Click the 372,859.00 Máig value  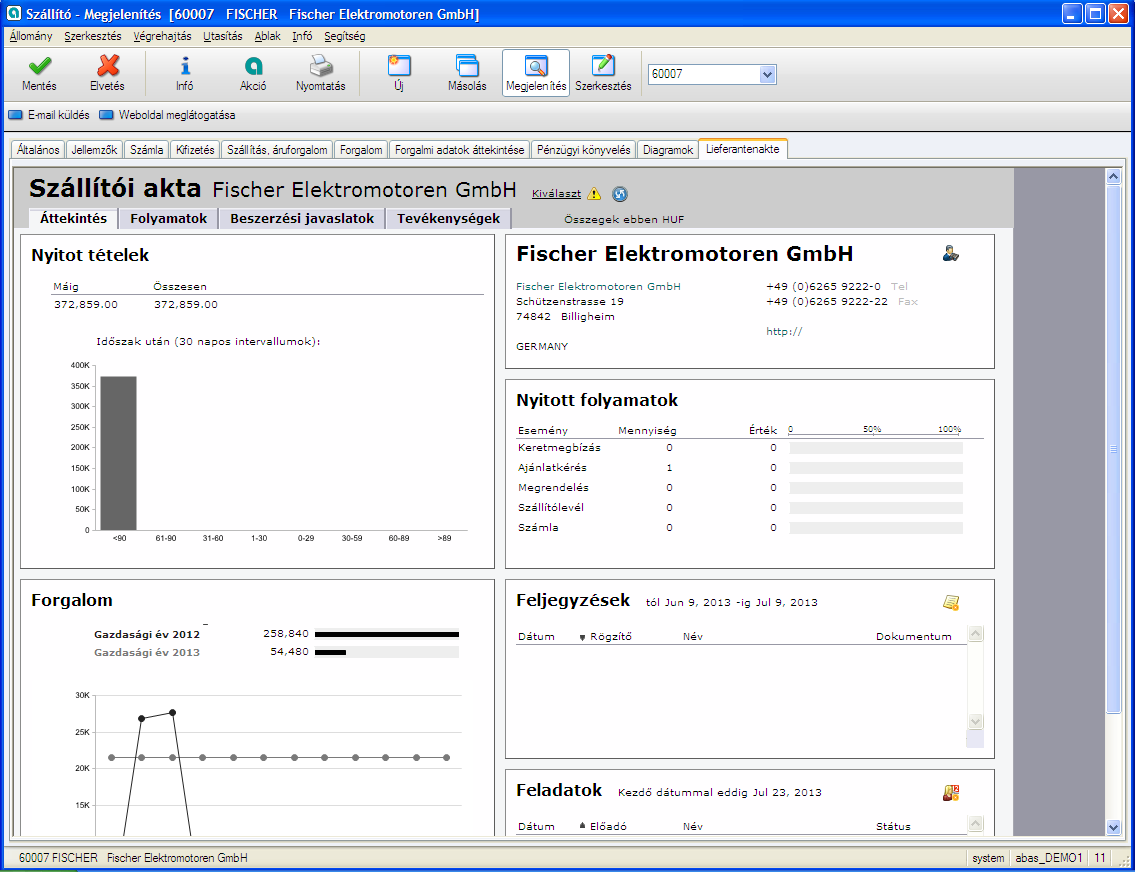point(85,305)
